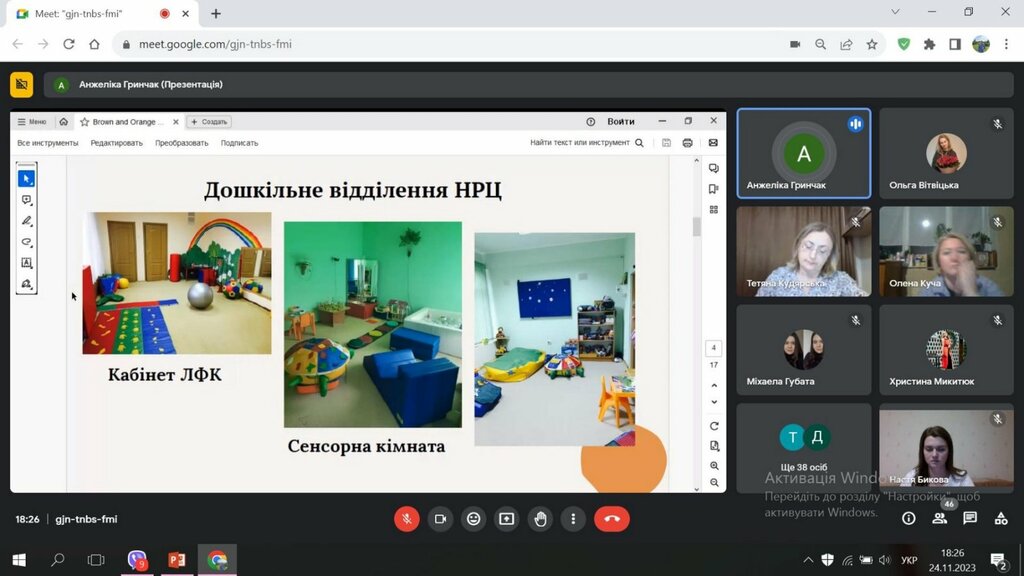Open Chrome's three-dot menu

pos(1005,44)
